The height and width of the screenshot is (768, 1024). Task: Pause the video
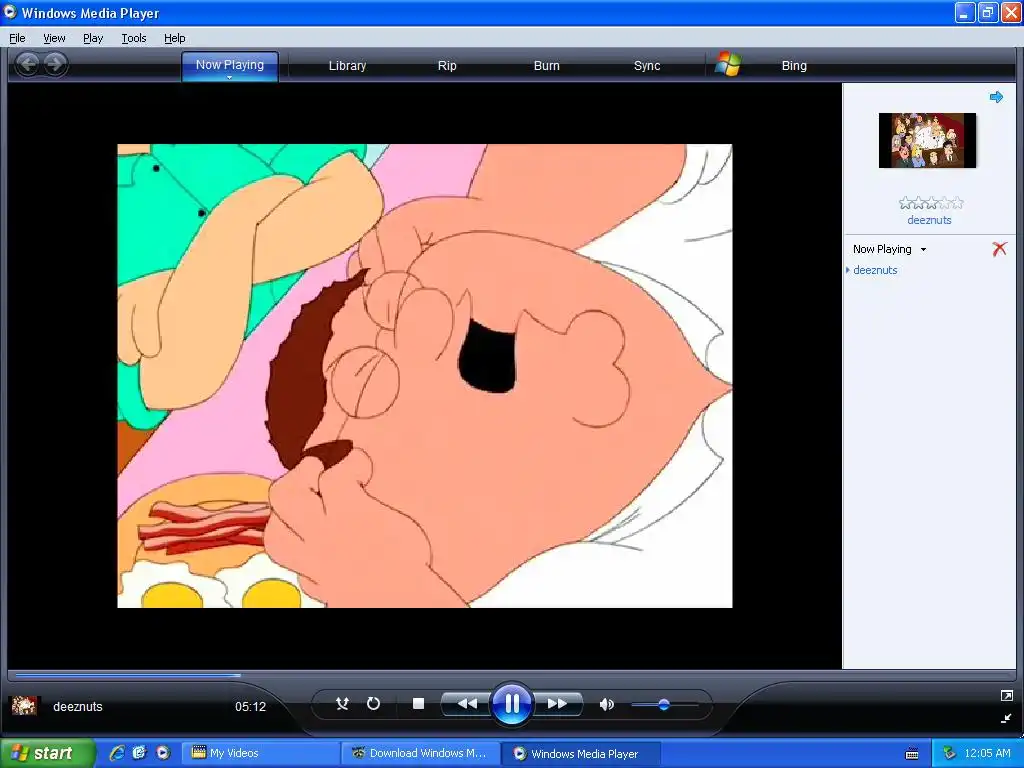pyautogui.click(x=511, y=703)
